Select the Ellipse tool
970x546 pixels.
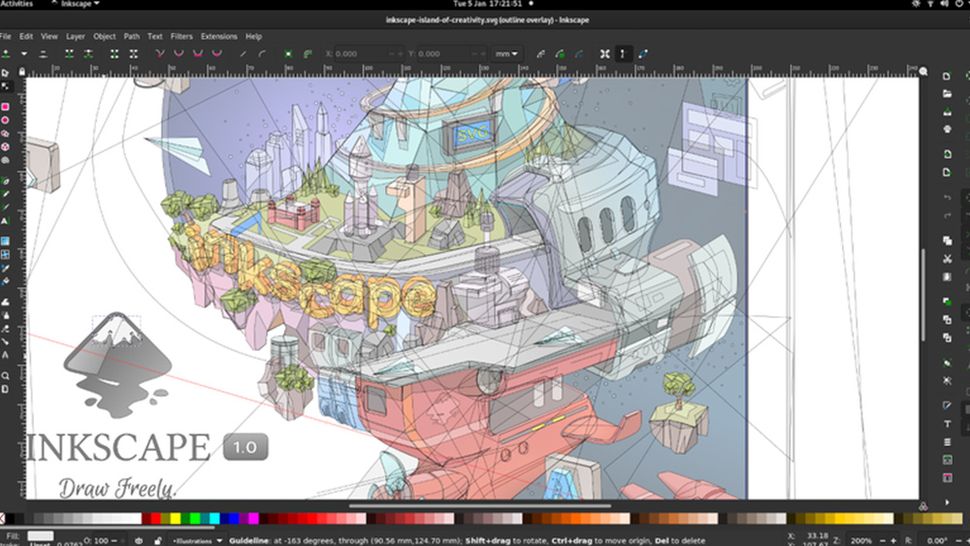pyautogui.click(x=6, y=120)
